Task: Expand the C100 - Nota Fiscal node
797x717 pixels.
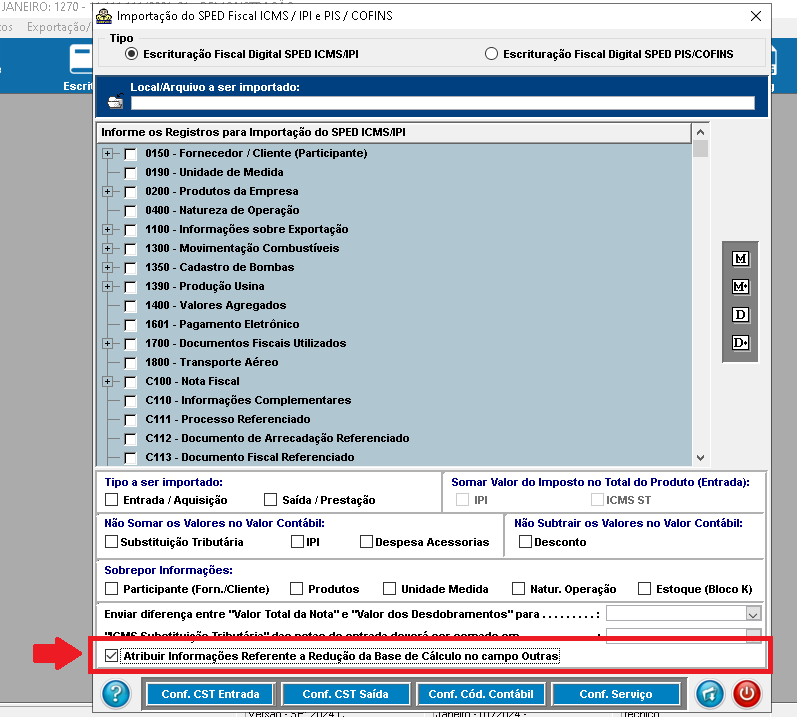Action: point(107,382)
